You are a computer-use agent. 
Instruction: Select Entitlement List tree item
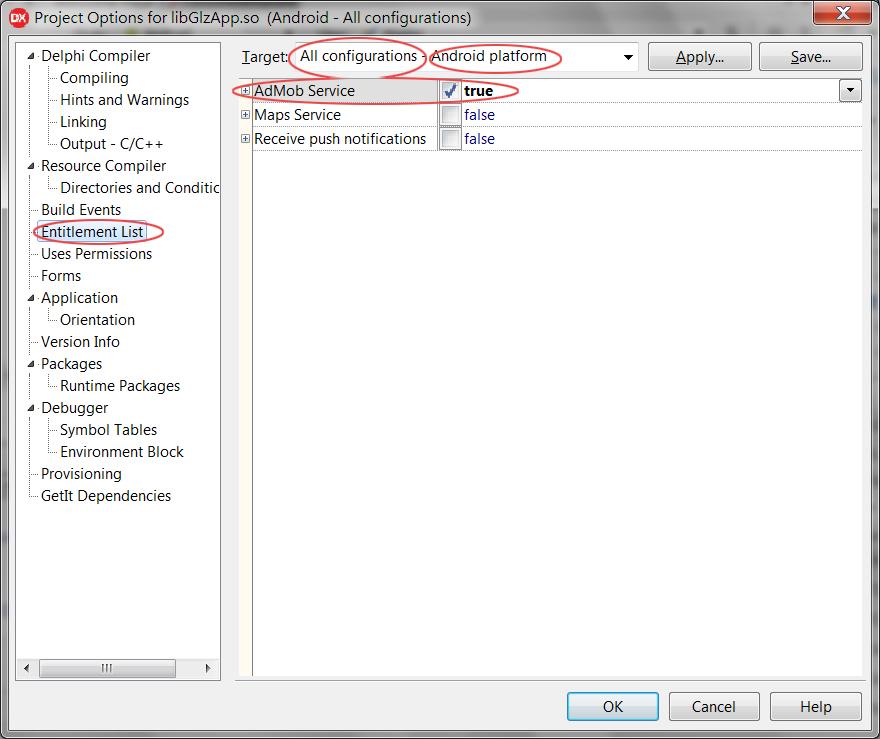tap(92, 232)
